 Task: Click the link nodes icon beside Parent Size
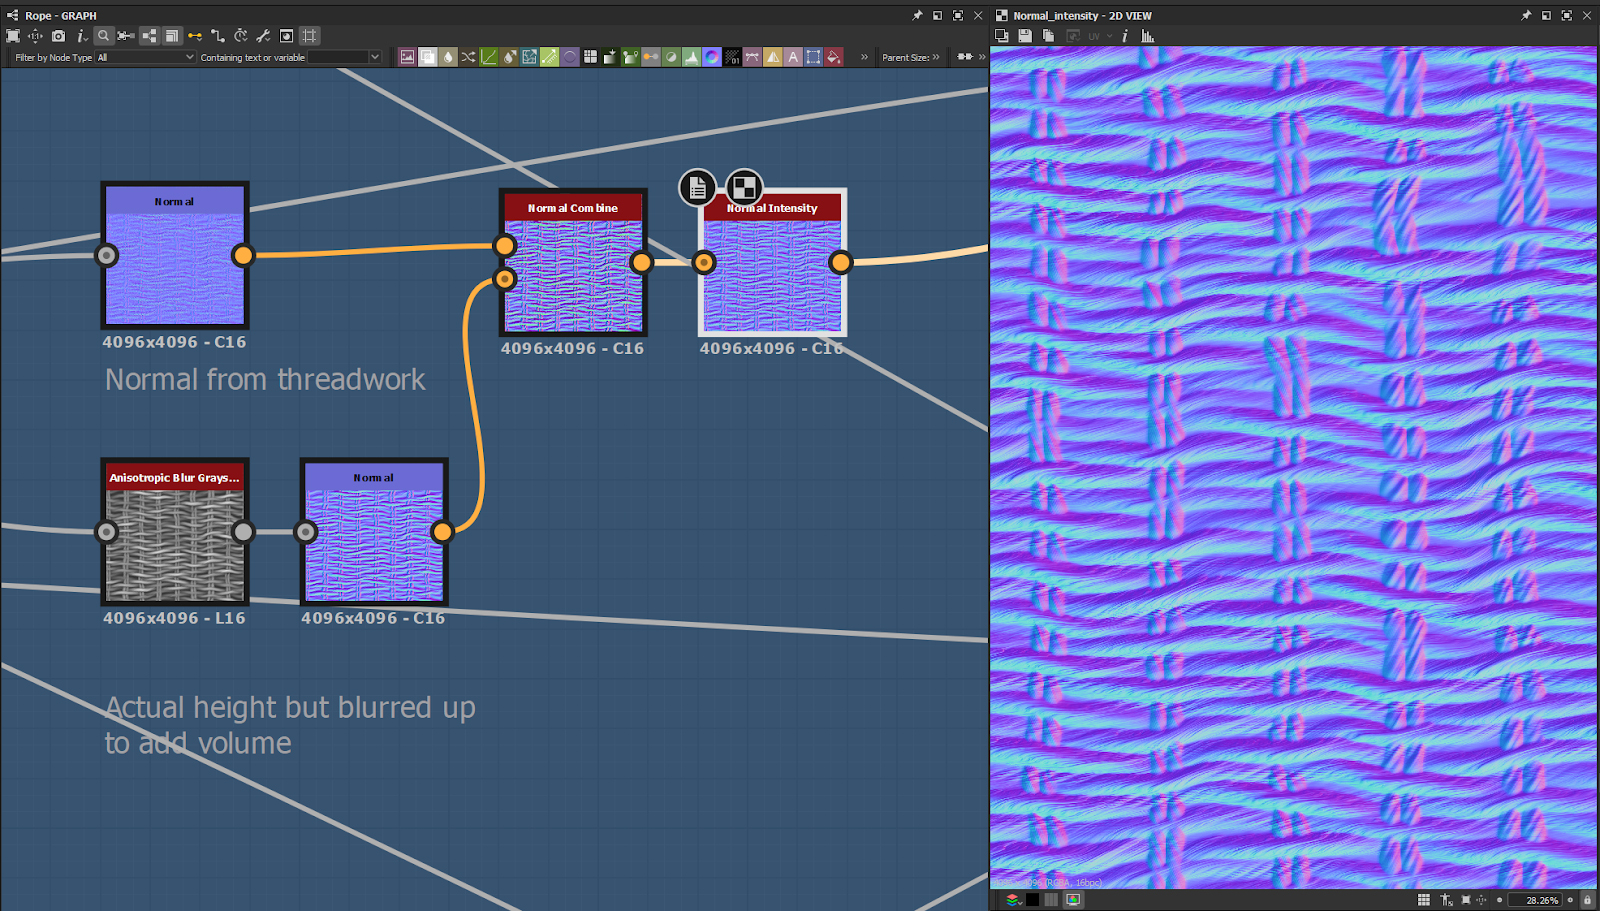coord(964,57)
